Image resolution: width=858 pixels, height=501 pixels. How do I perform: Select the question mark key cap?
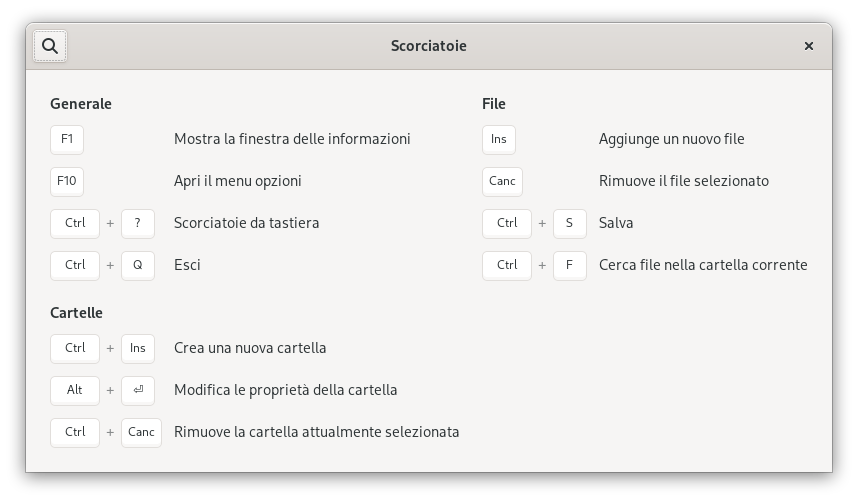pyautogui.click(x=138, y=223)
